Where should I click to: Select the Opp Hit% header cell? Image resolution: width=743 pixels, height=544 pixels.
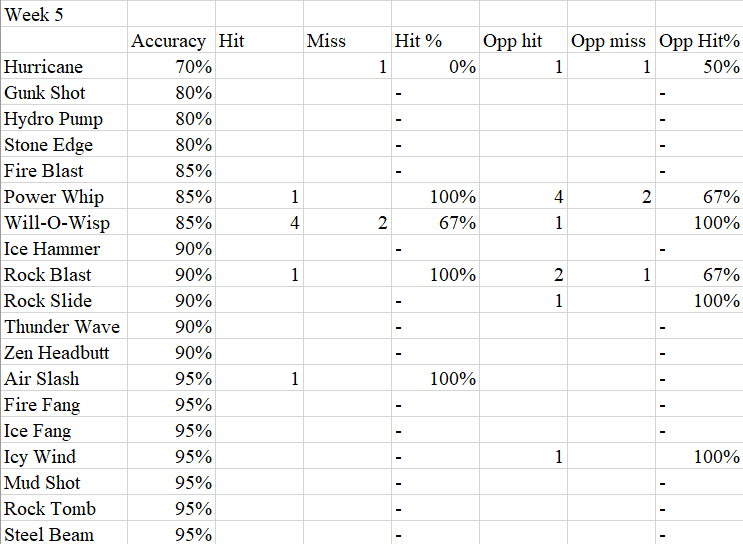[699, 41]
